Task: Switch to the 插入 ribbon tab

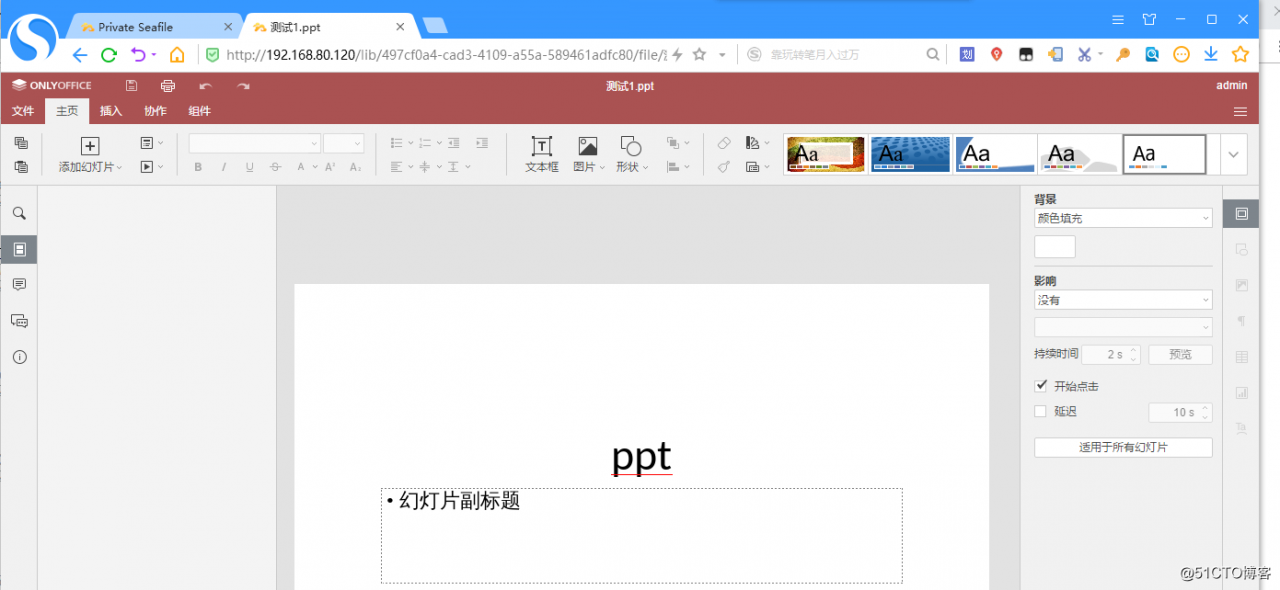Action: [110, 111]
